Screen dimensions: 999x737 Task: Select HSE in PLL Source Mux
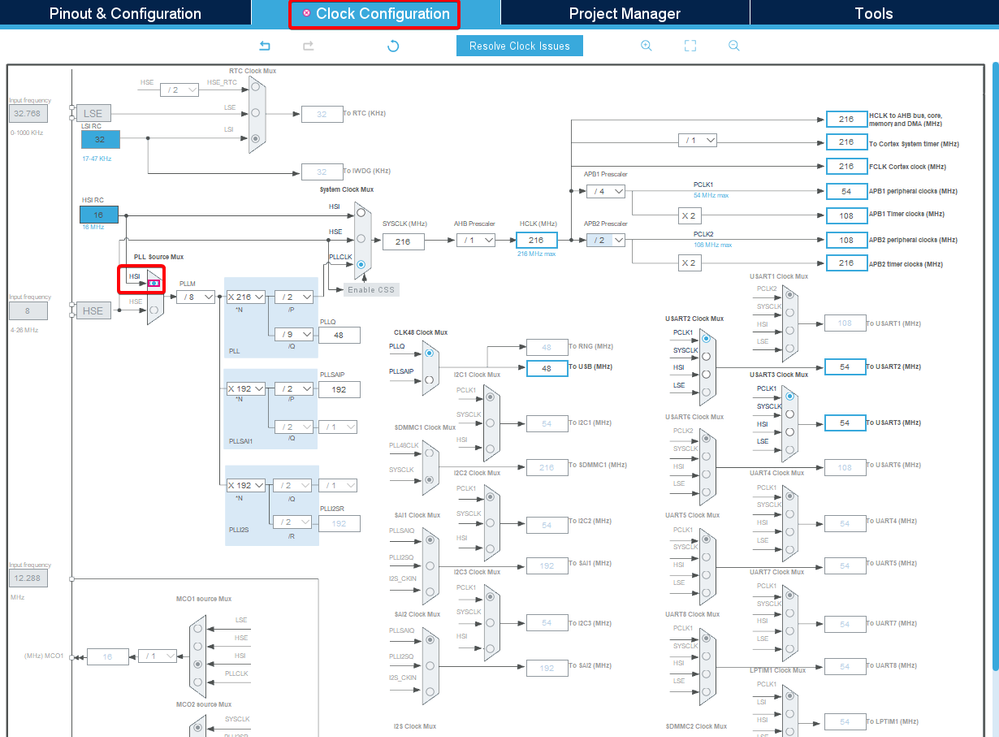click(x=154, y=310)
